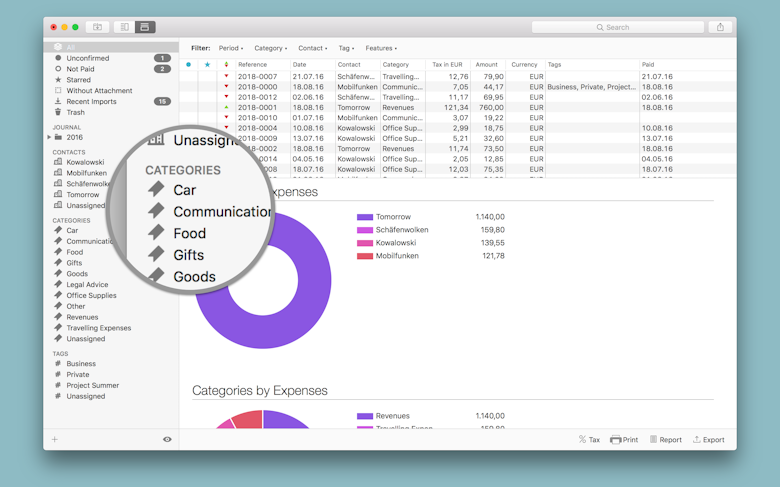Click the Business hashtag icon
Screen dimensions: 780x487
pyautogui.click(x=58, y=364)
